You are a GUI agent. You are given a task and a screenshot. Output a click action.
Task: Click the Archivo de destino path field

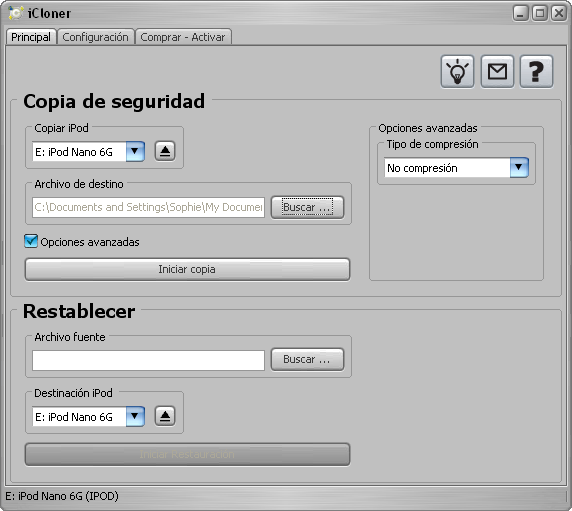click(148, 208)
